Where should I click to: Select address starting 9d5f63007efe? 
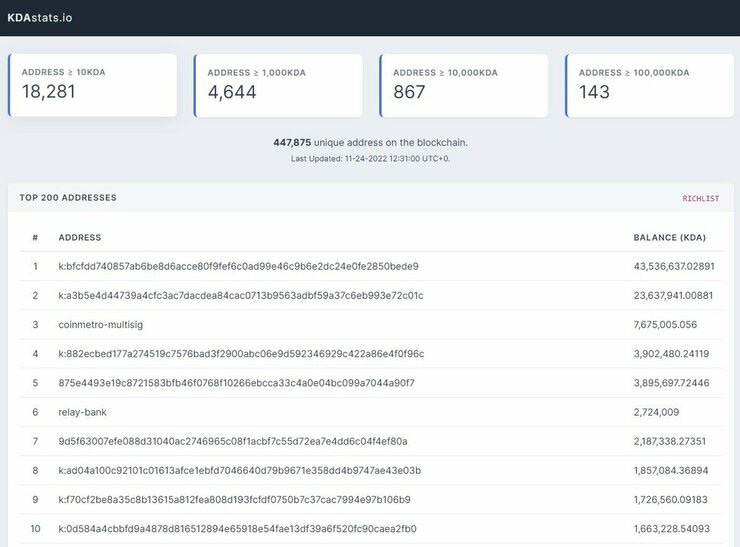(233, 441)
